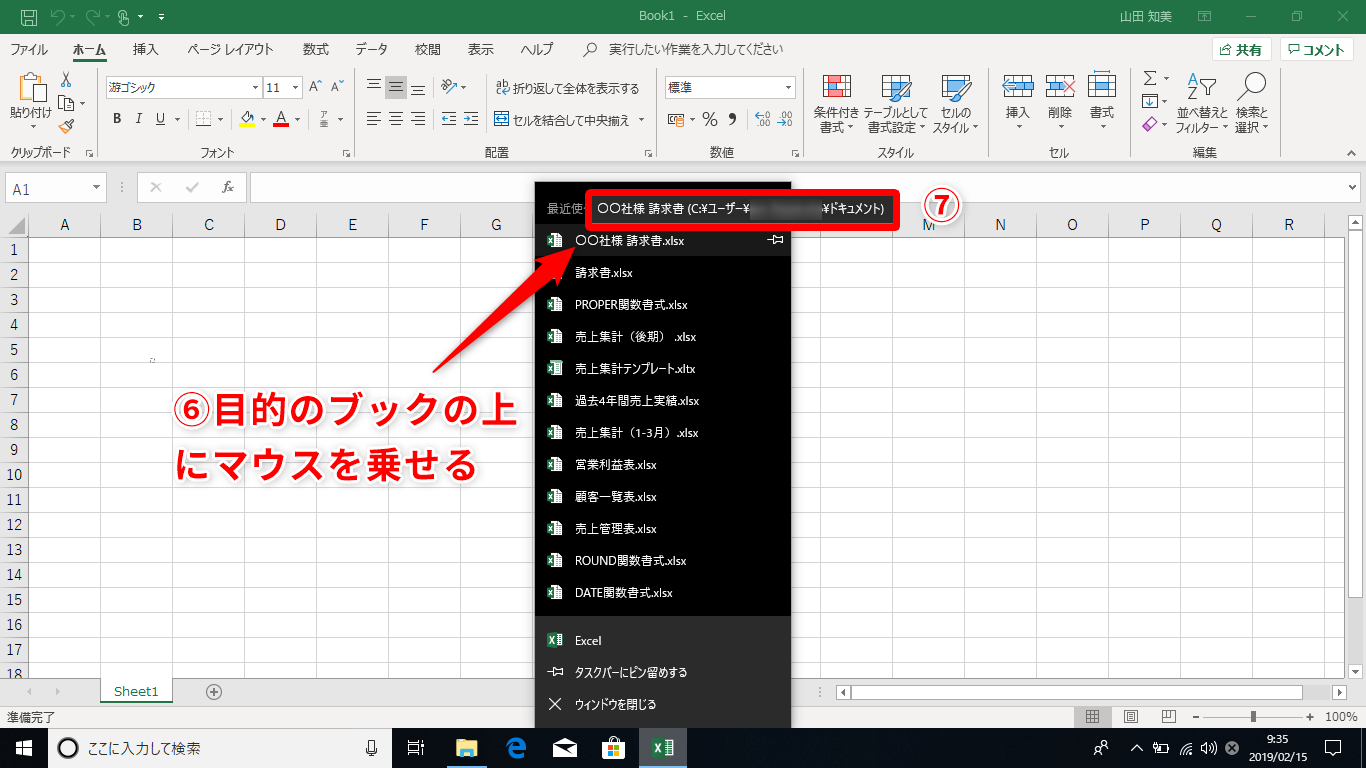1366x768 pixels.
Task: Click Merge and Center (セルを結合して中央揃え)
Action: click(x=562, y=120)
